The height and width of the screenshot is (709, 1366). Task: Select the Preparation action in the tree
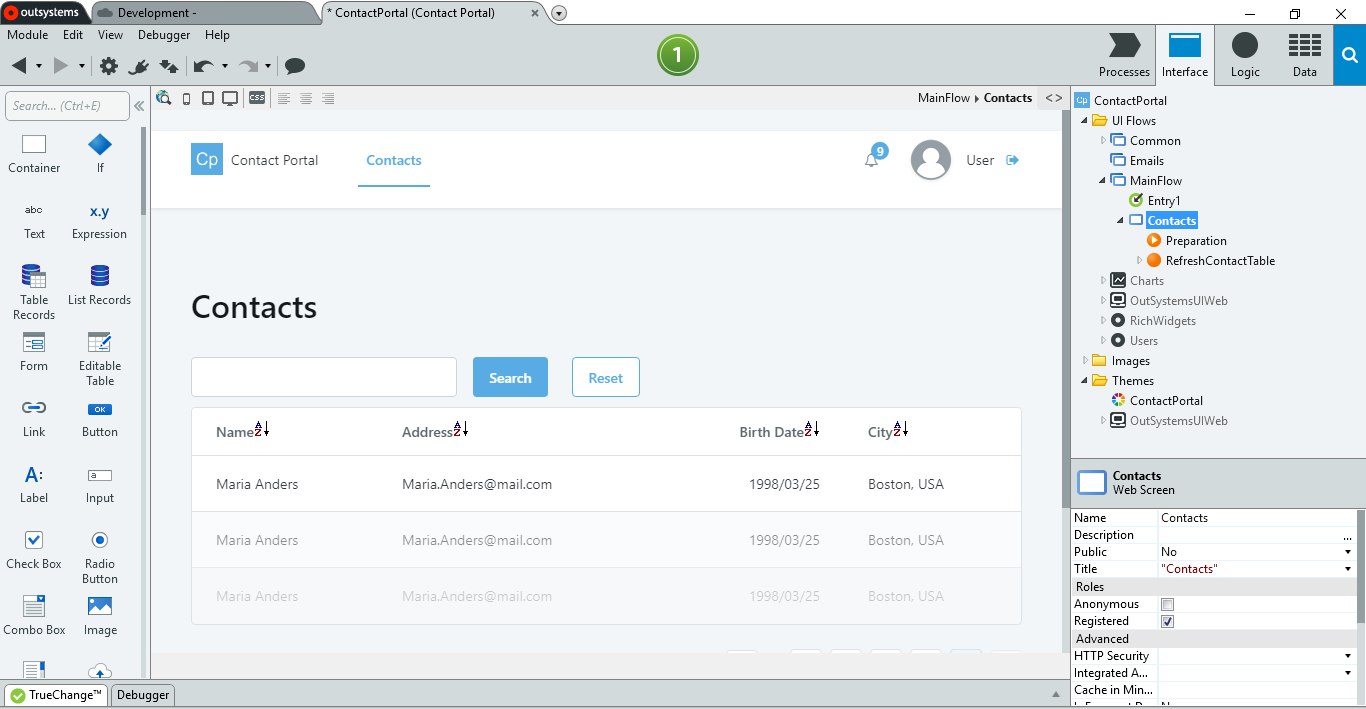pyautogui.click(x=1195, y=241)
